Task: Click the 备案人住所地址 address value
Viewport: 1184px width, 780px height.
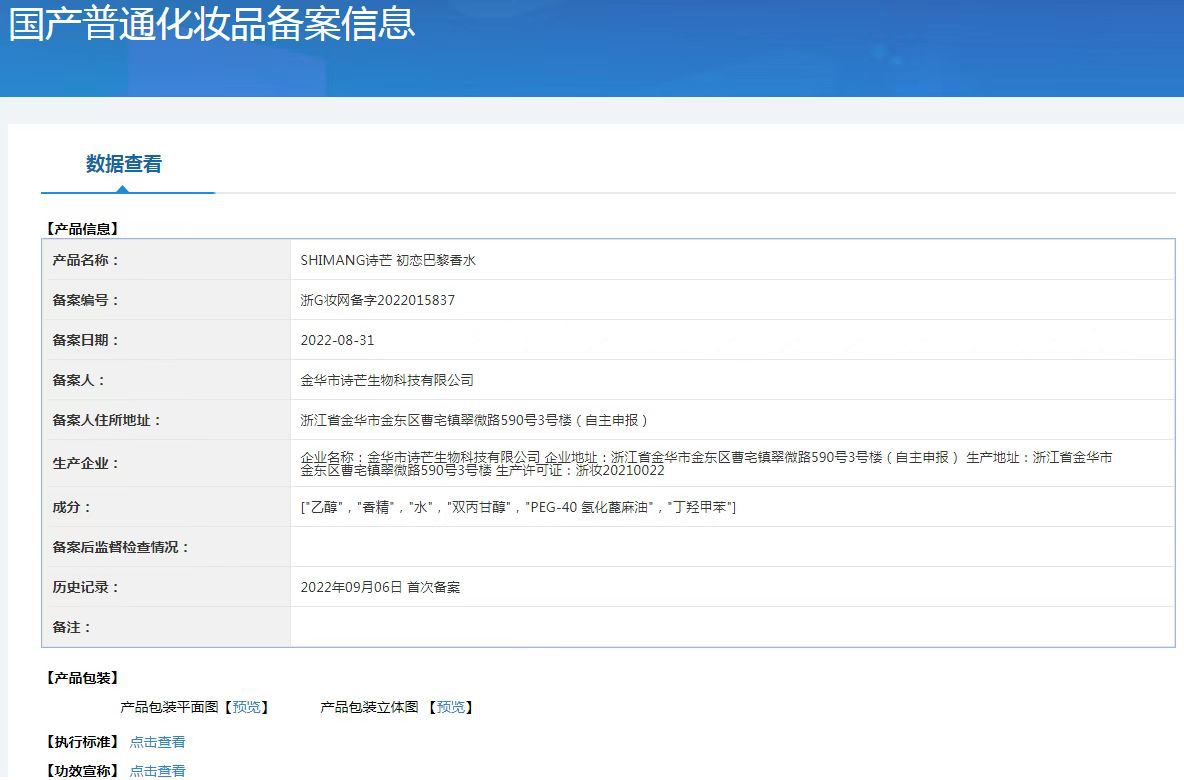Action: (x=475, y=420)
